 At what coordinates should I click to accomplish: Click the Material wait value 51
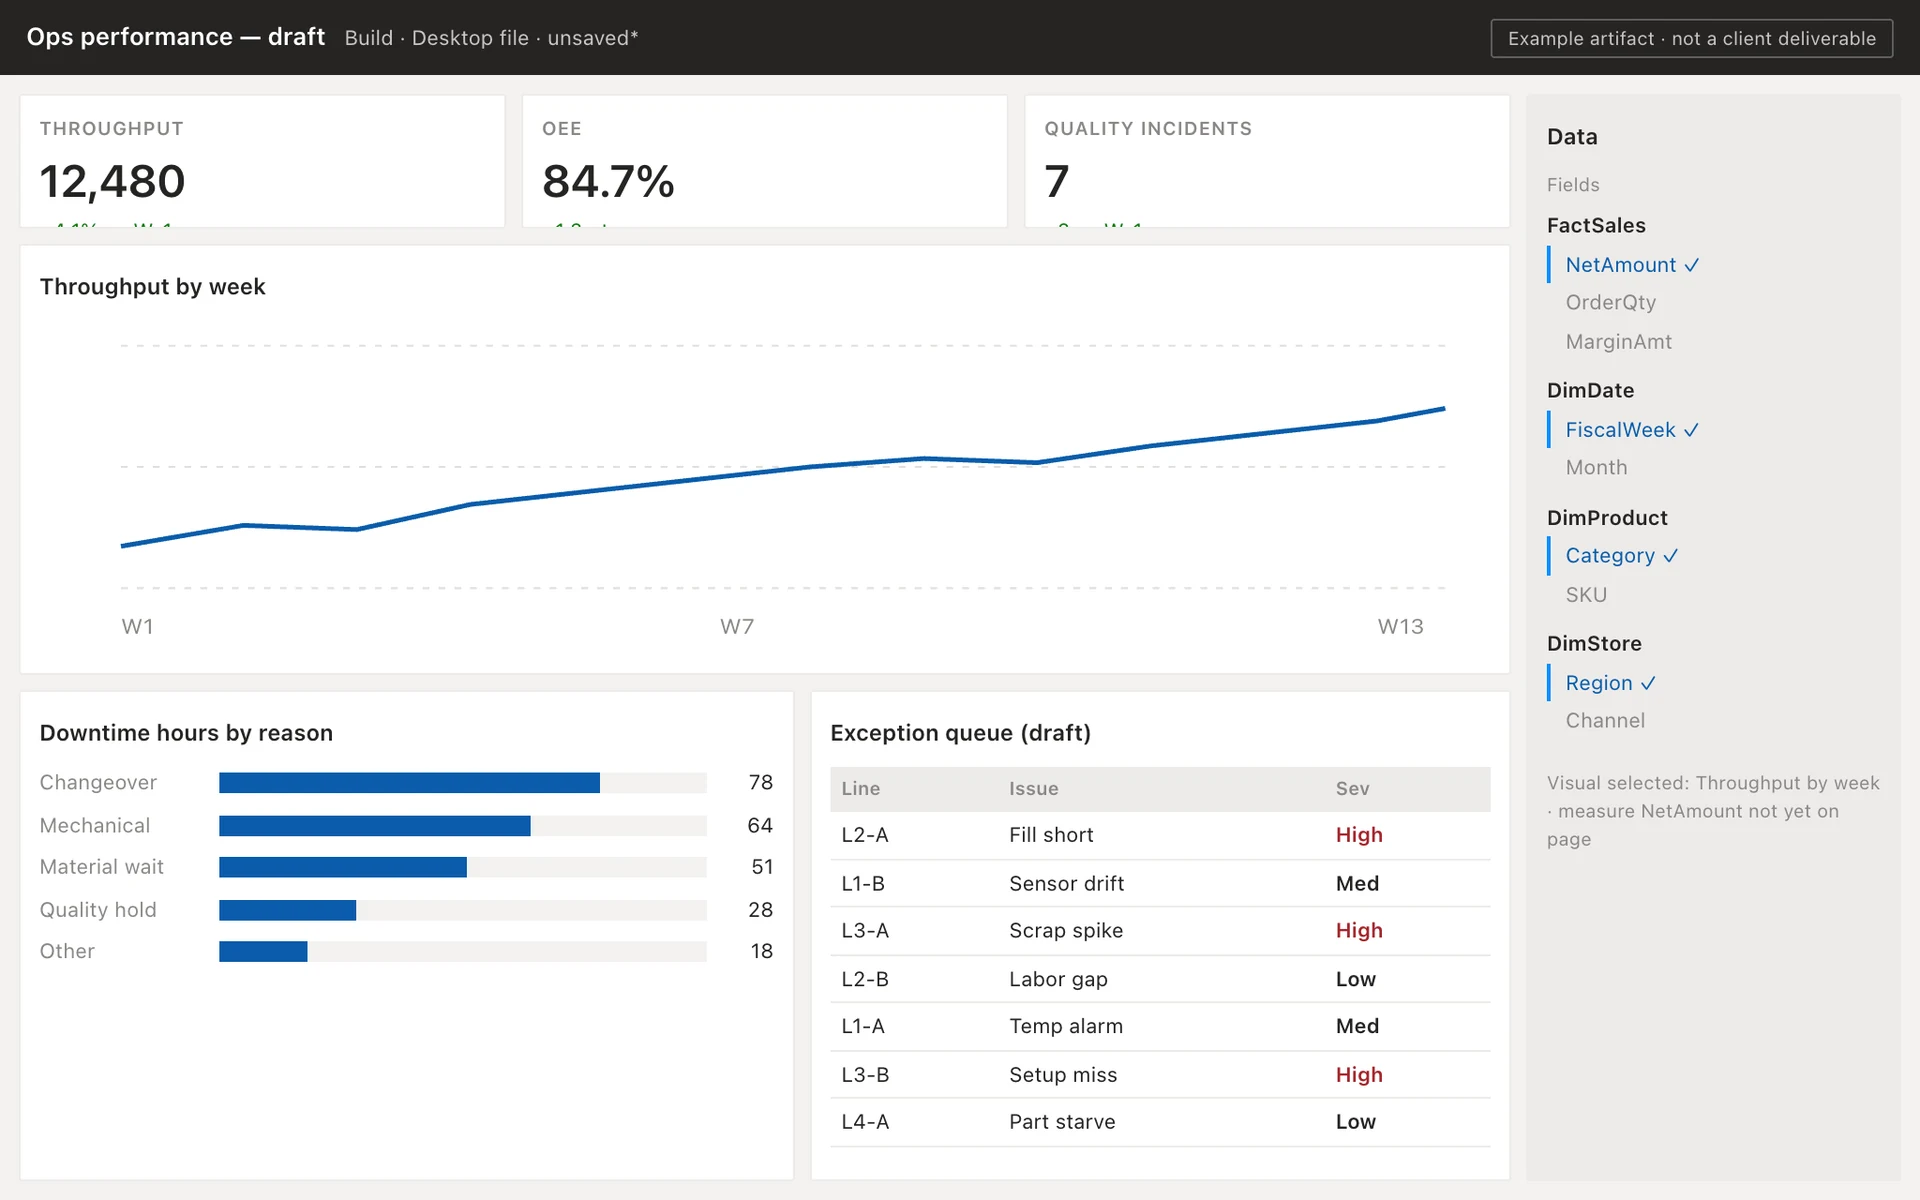762,867
